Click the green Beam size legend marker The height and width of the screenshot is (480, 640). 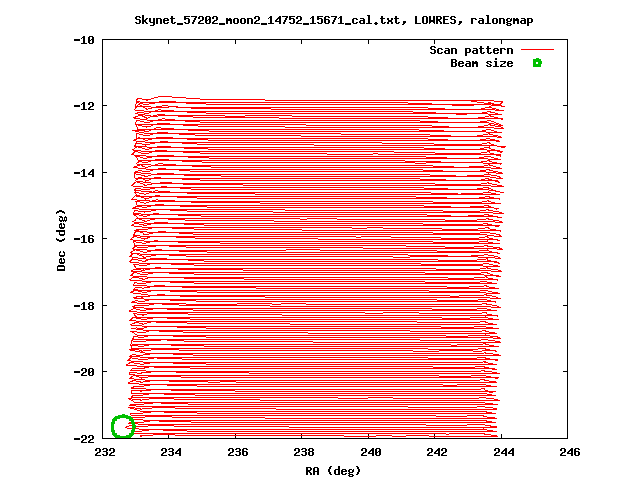coord(537,63)
